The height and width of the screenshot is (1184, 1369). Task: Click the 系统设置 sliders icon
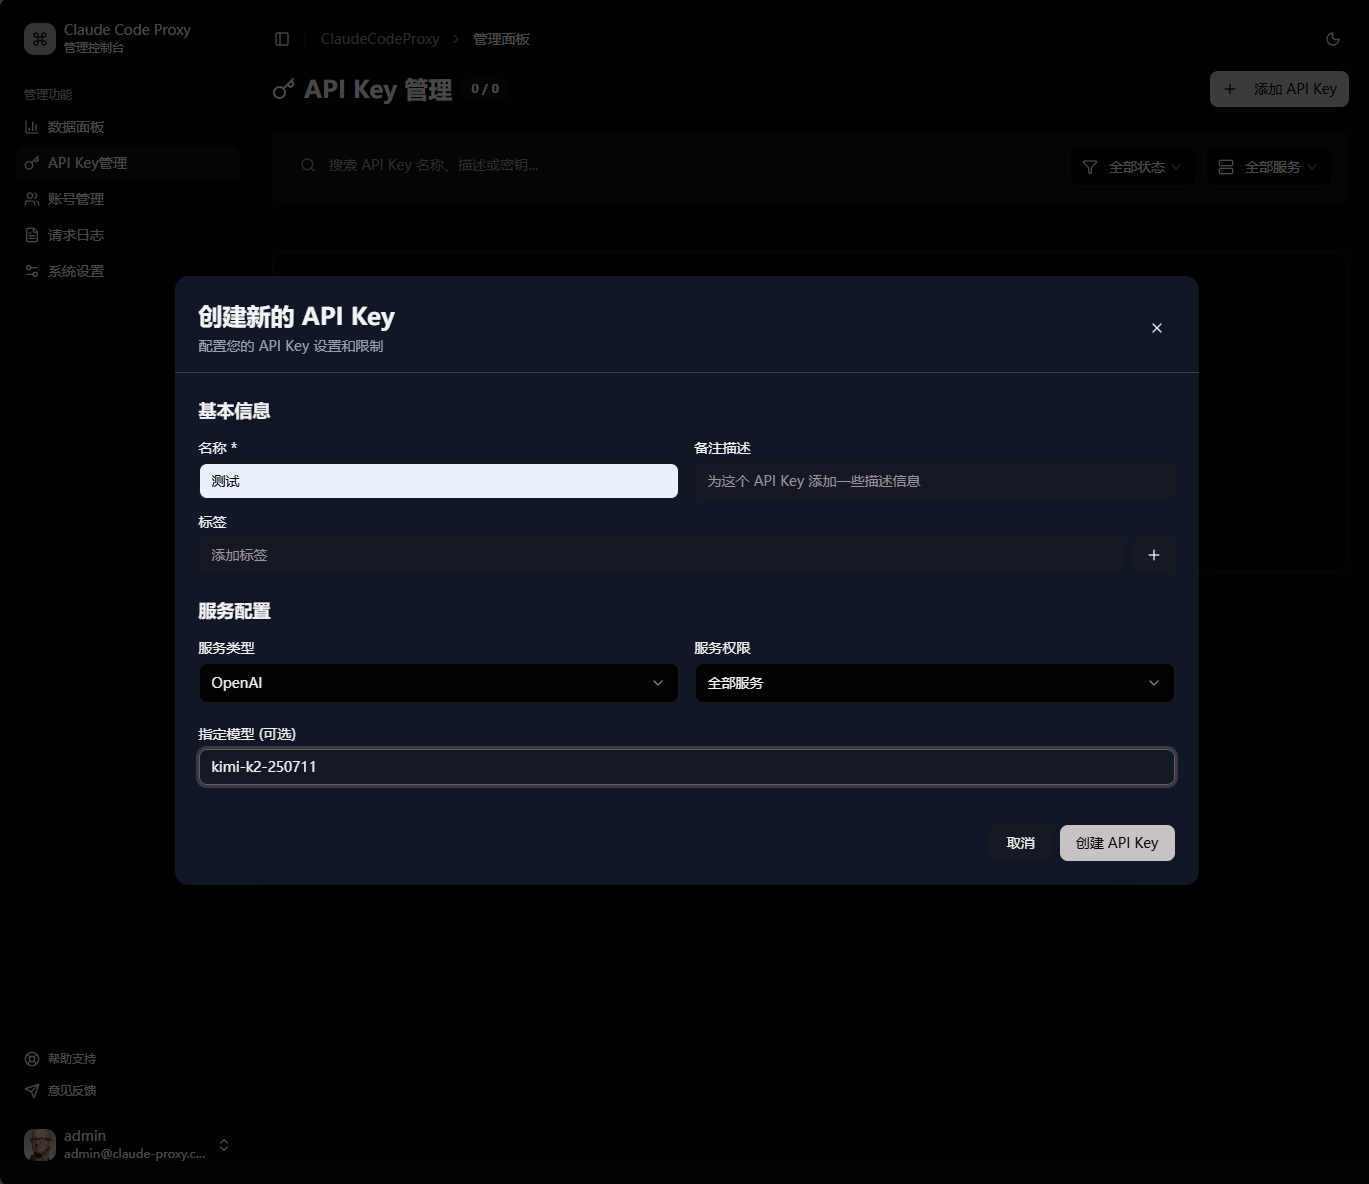click(32, 271)
